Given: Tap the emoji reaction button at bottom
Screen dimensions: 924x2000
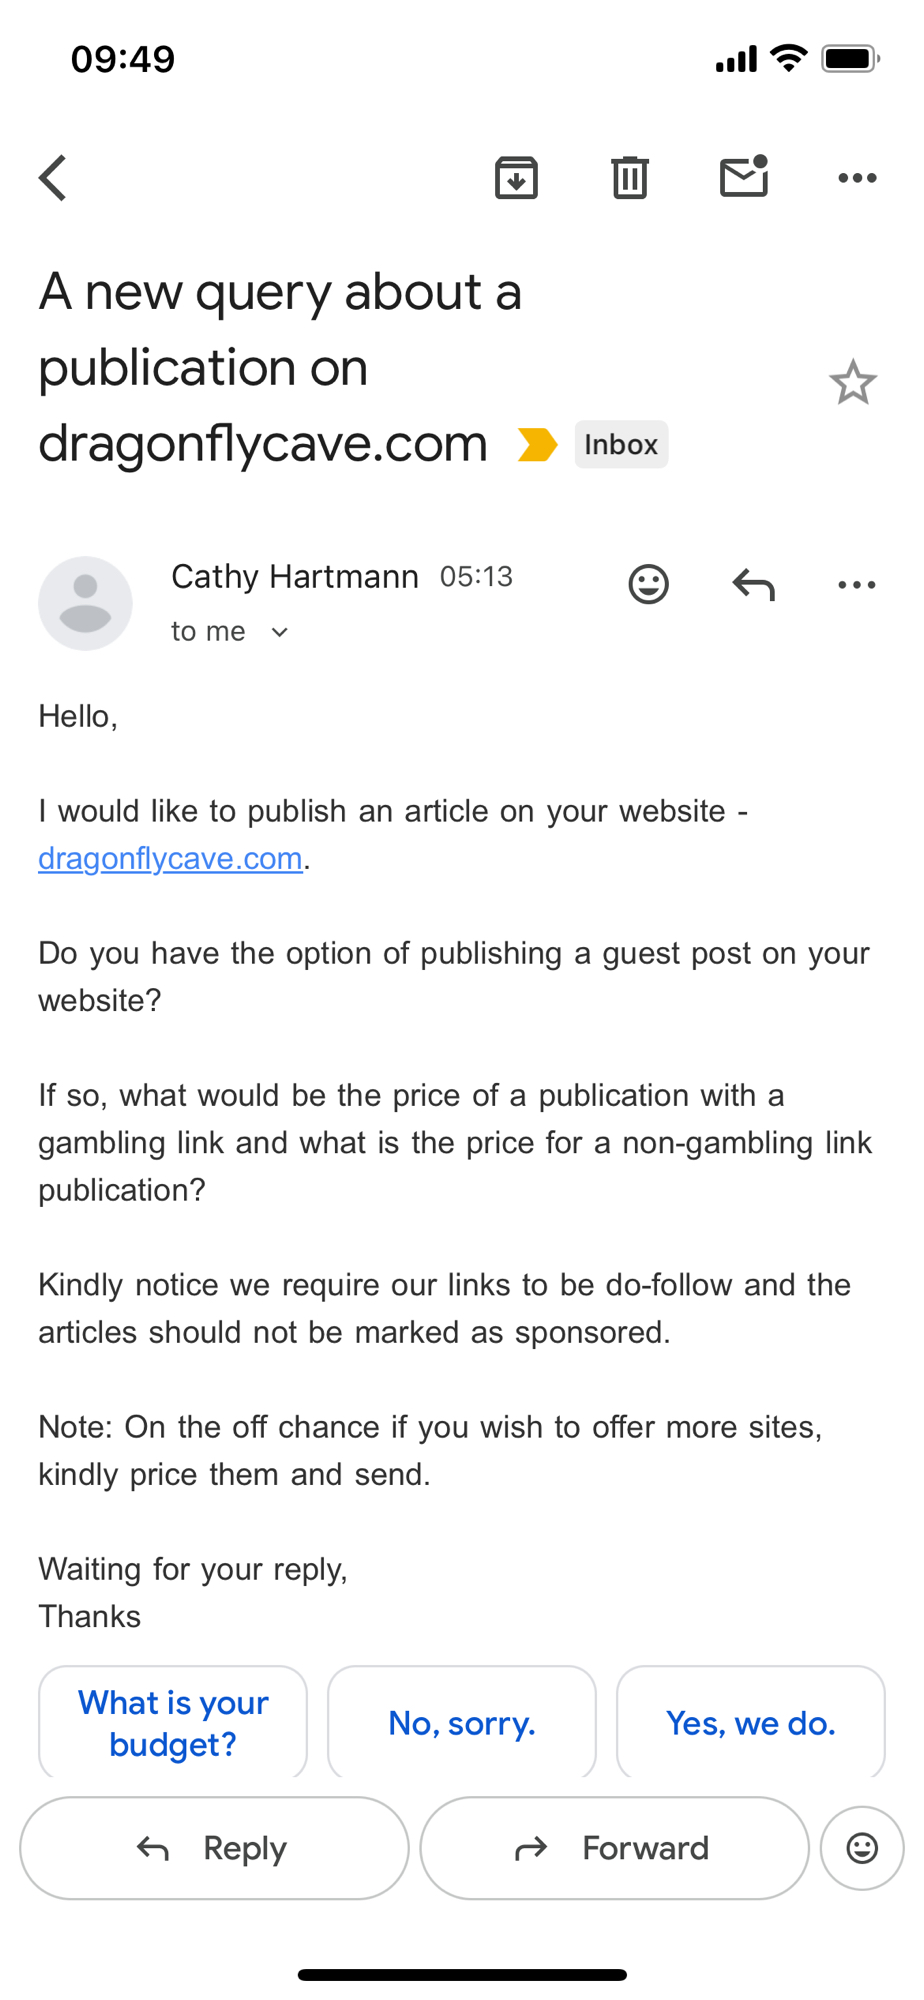Looking at the screenshot, I should click(861, 1848).
